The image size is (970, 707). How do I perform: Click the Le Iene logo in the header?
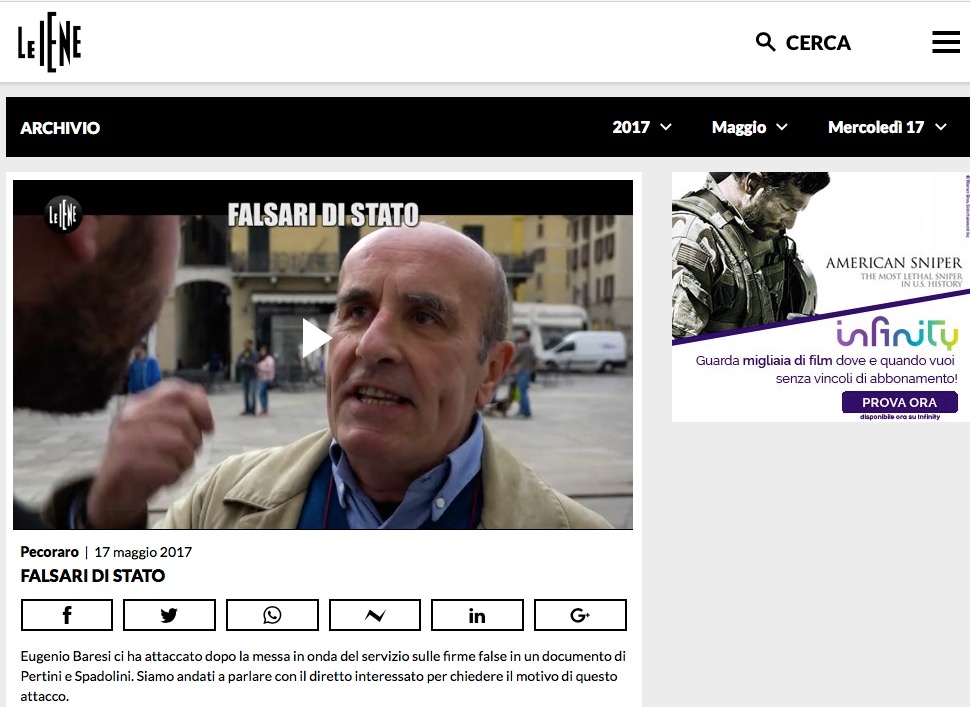pos(49,42)
